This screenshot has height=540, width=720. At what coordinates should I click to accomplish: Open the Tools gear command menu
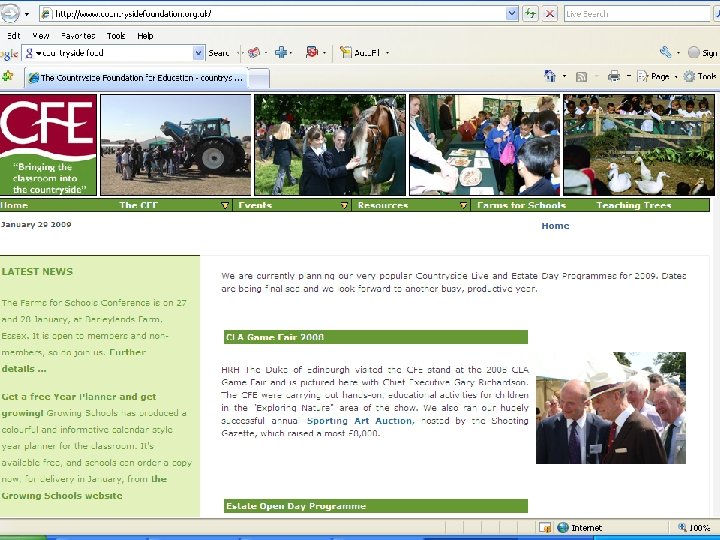pyautogui.click(x=700, y=77)
